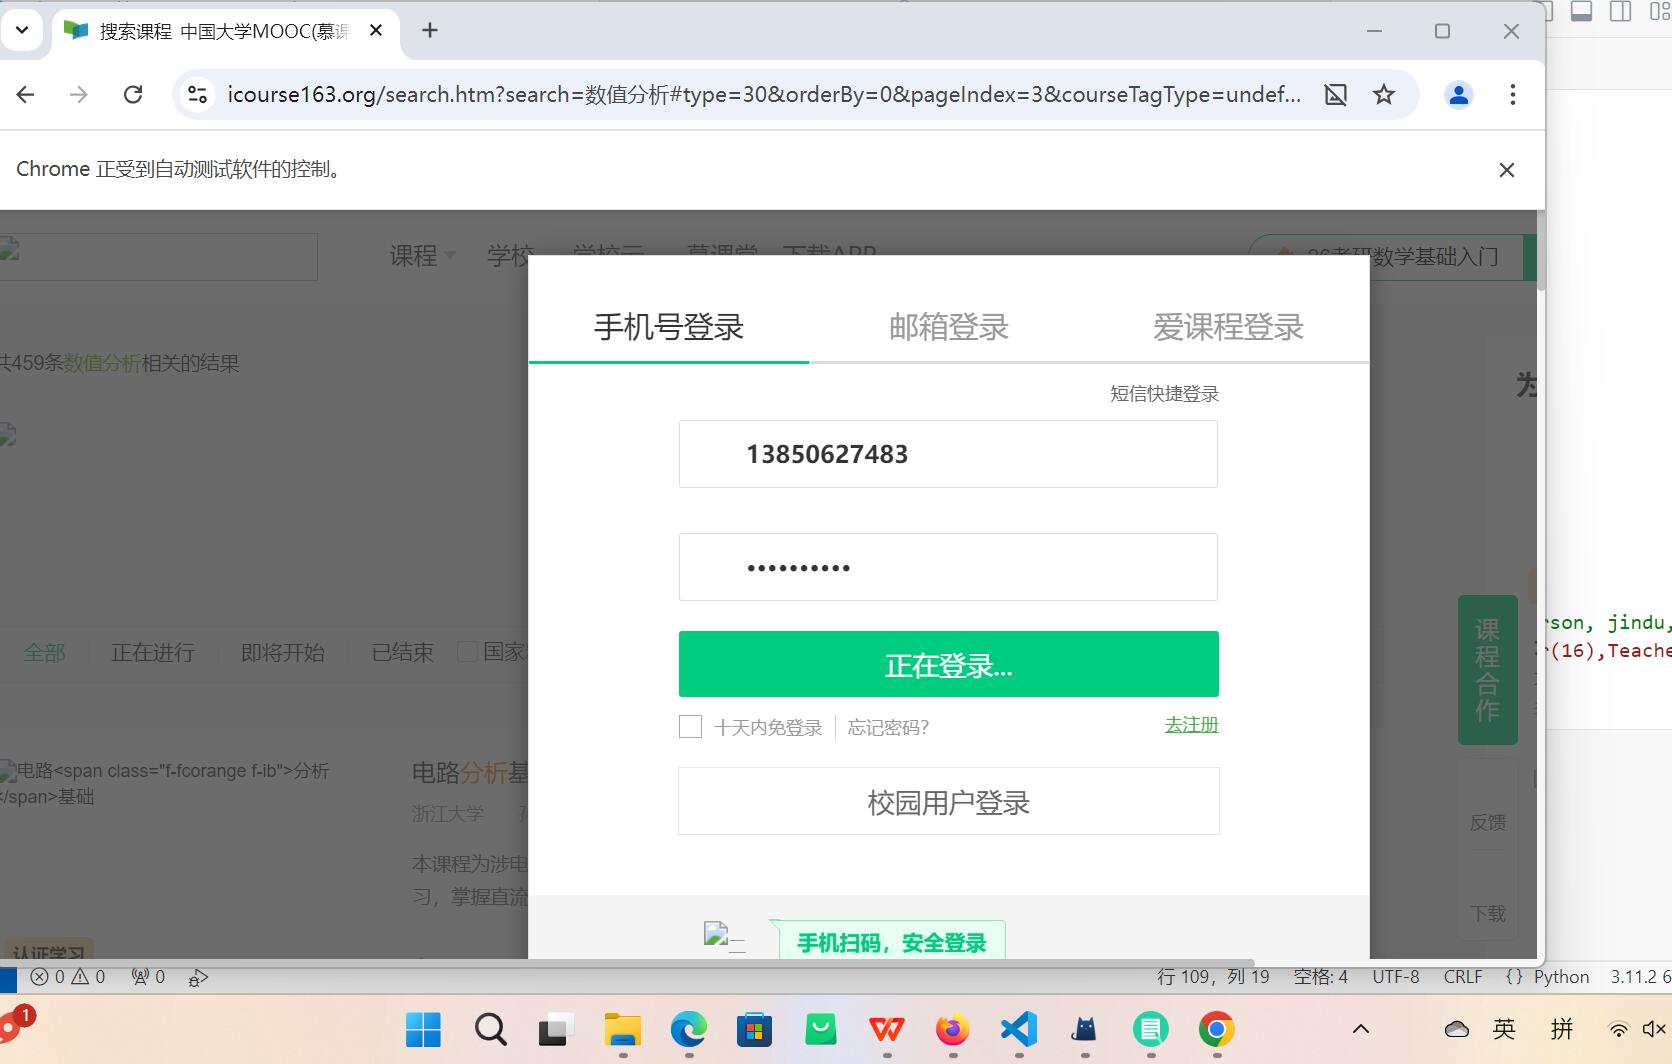Click the CRLF line ending status entry

click(x=1463, y=977)
